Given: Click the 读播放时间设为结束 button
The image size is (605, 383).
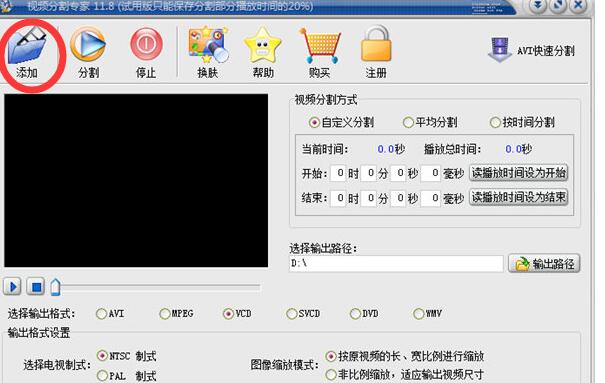Looking at the screenshot, I should coord(519,197).
